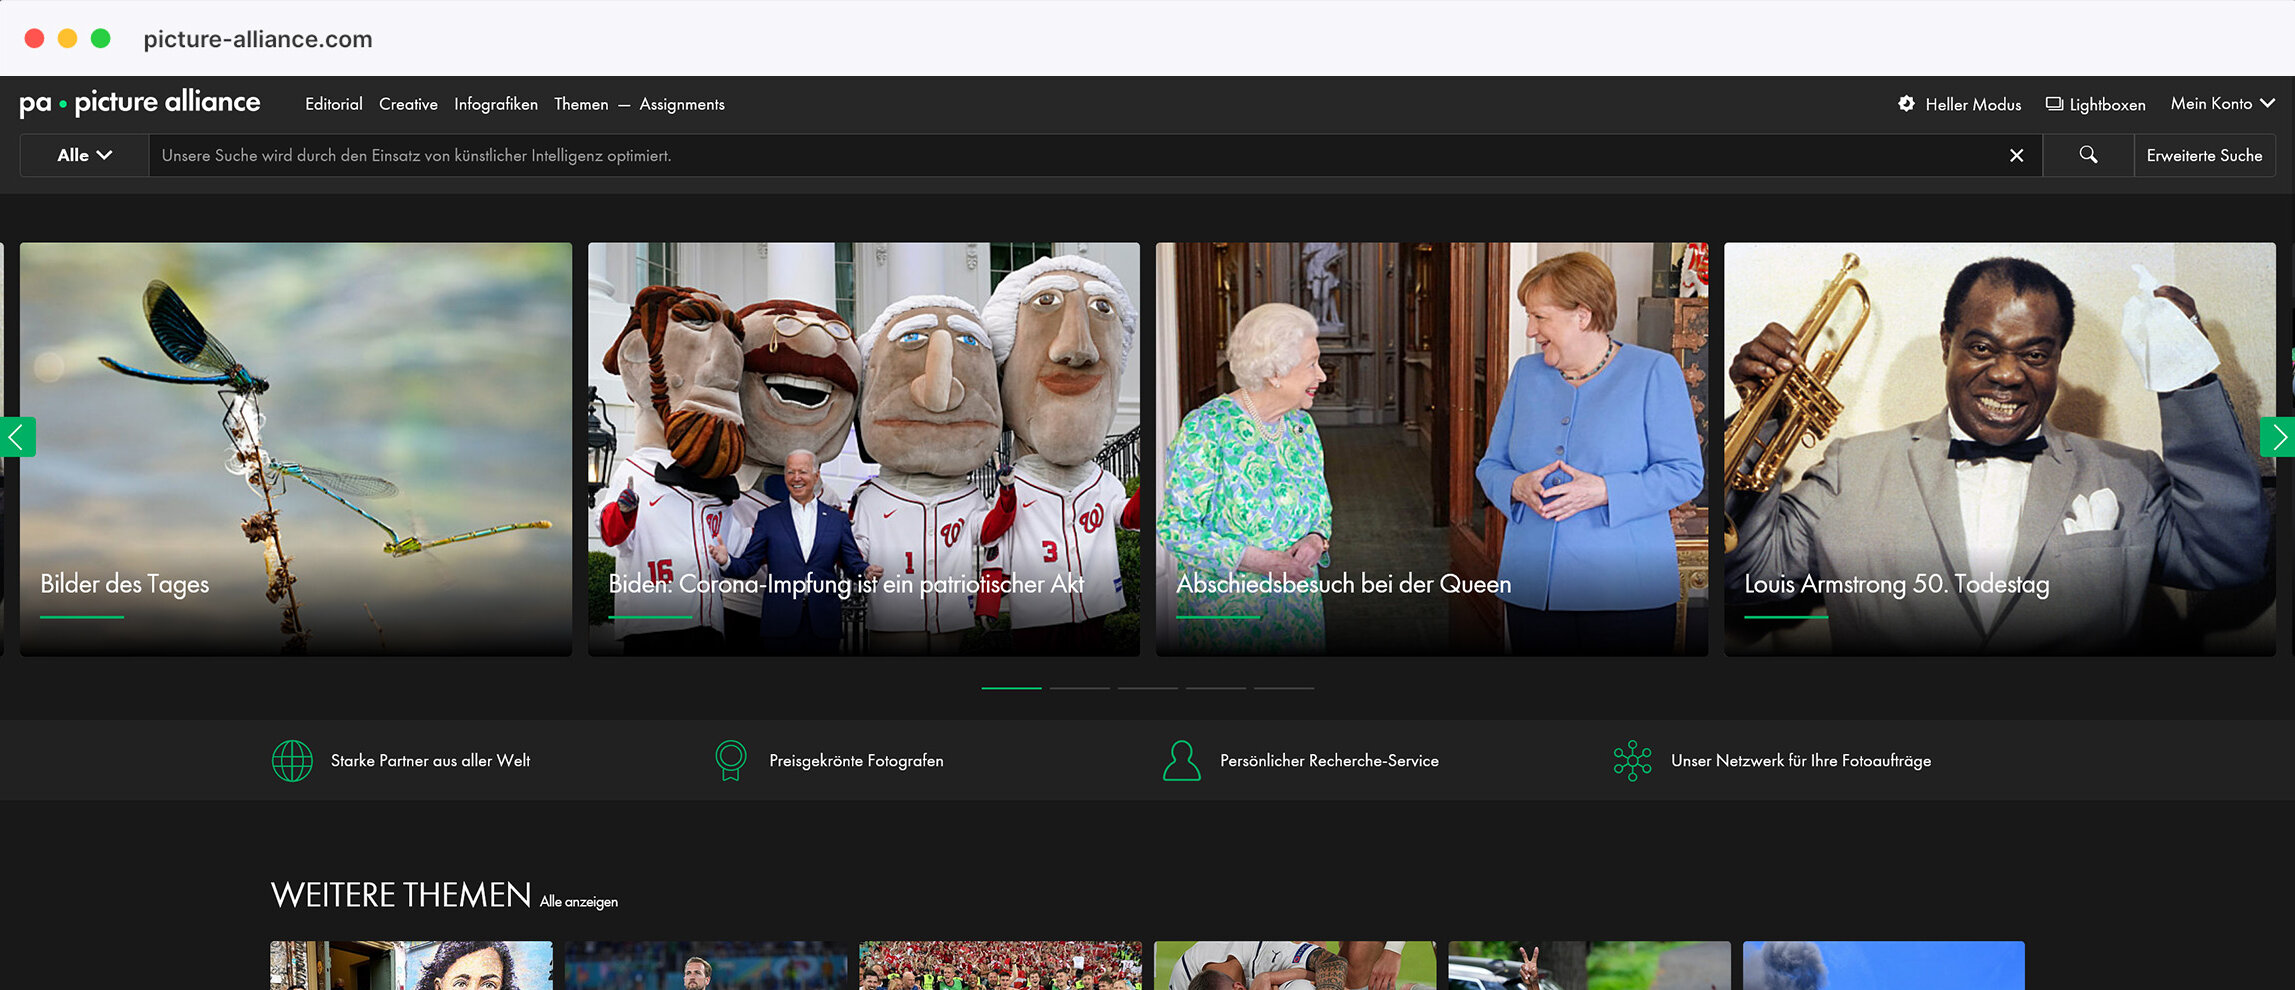Viewport: 2295px width, 990px height.
Task: Open the Themen menu item
Action: click(x=581, y=104)
